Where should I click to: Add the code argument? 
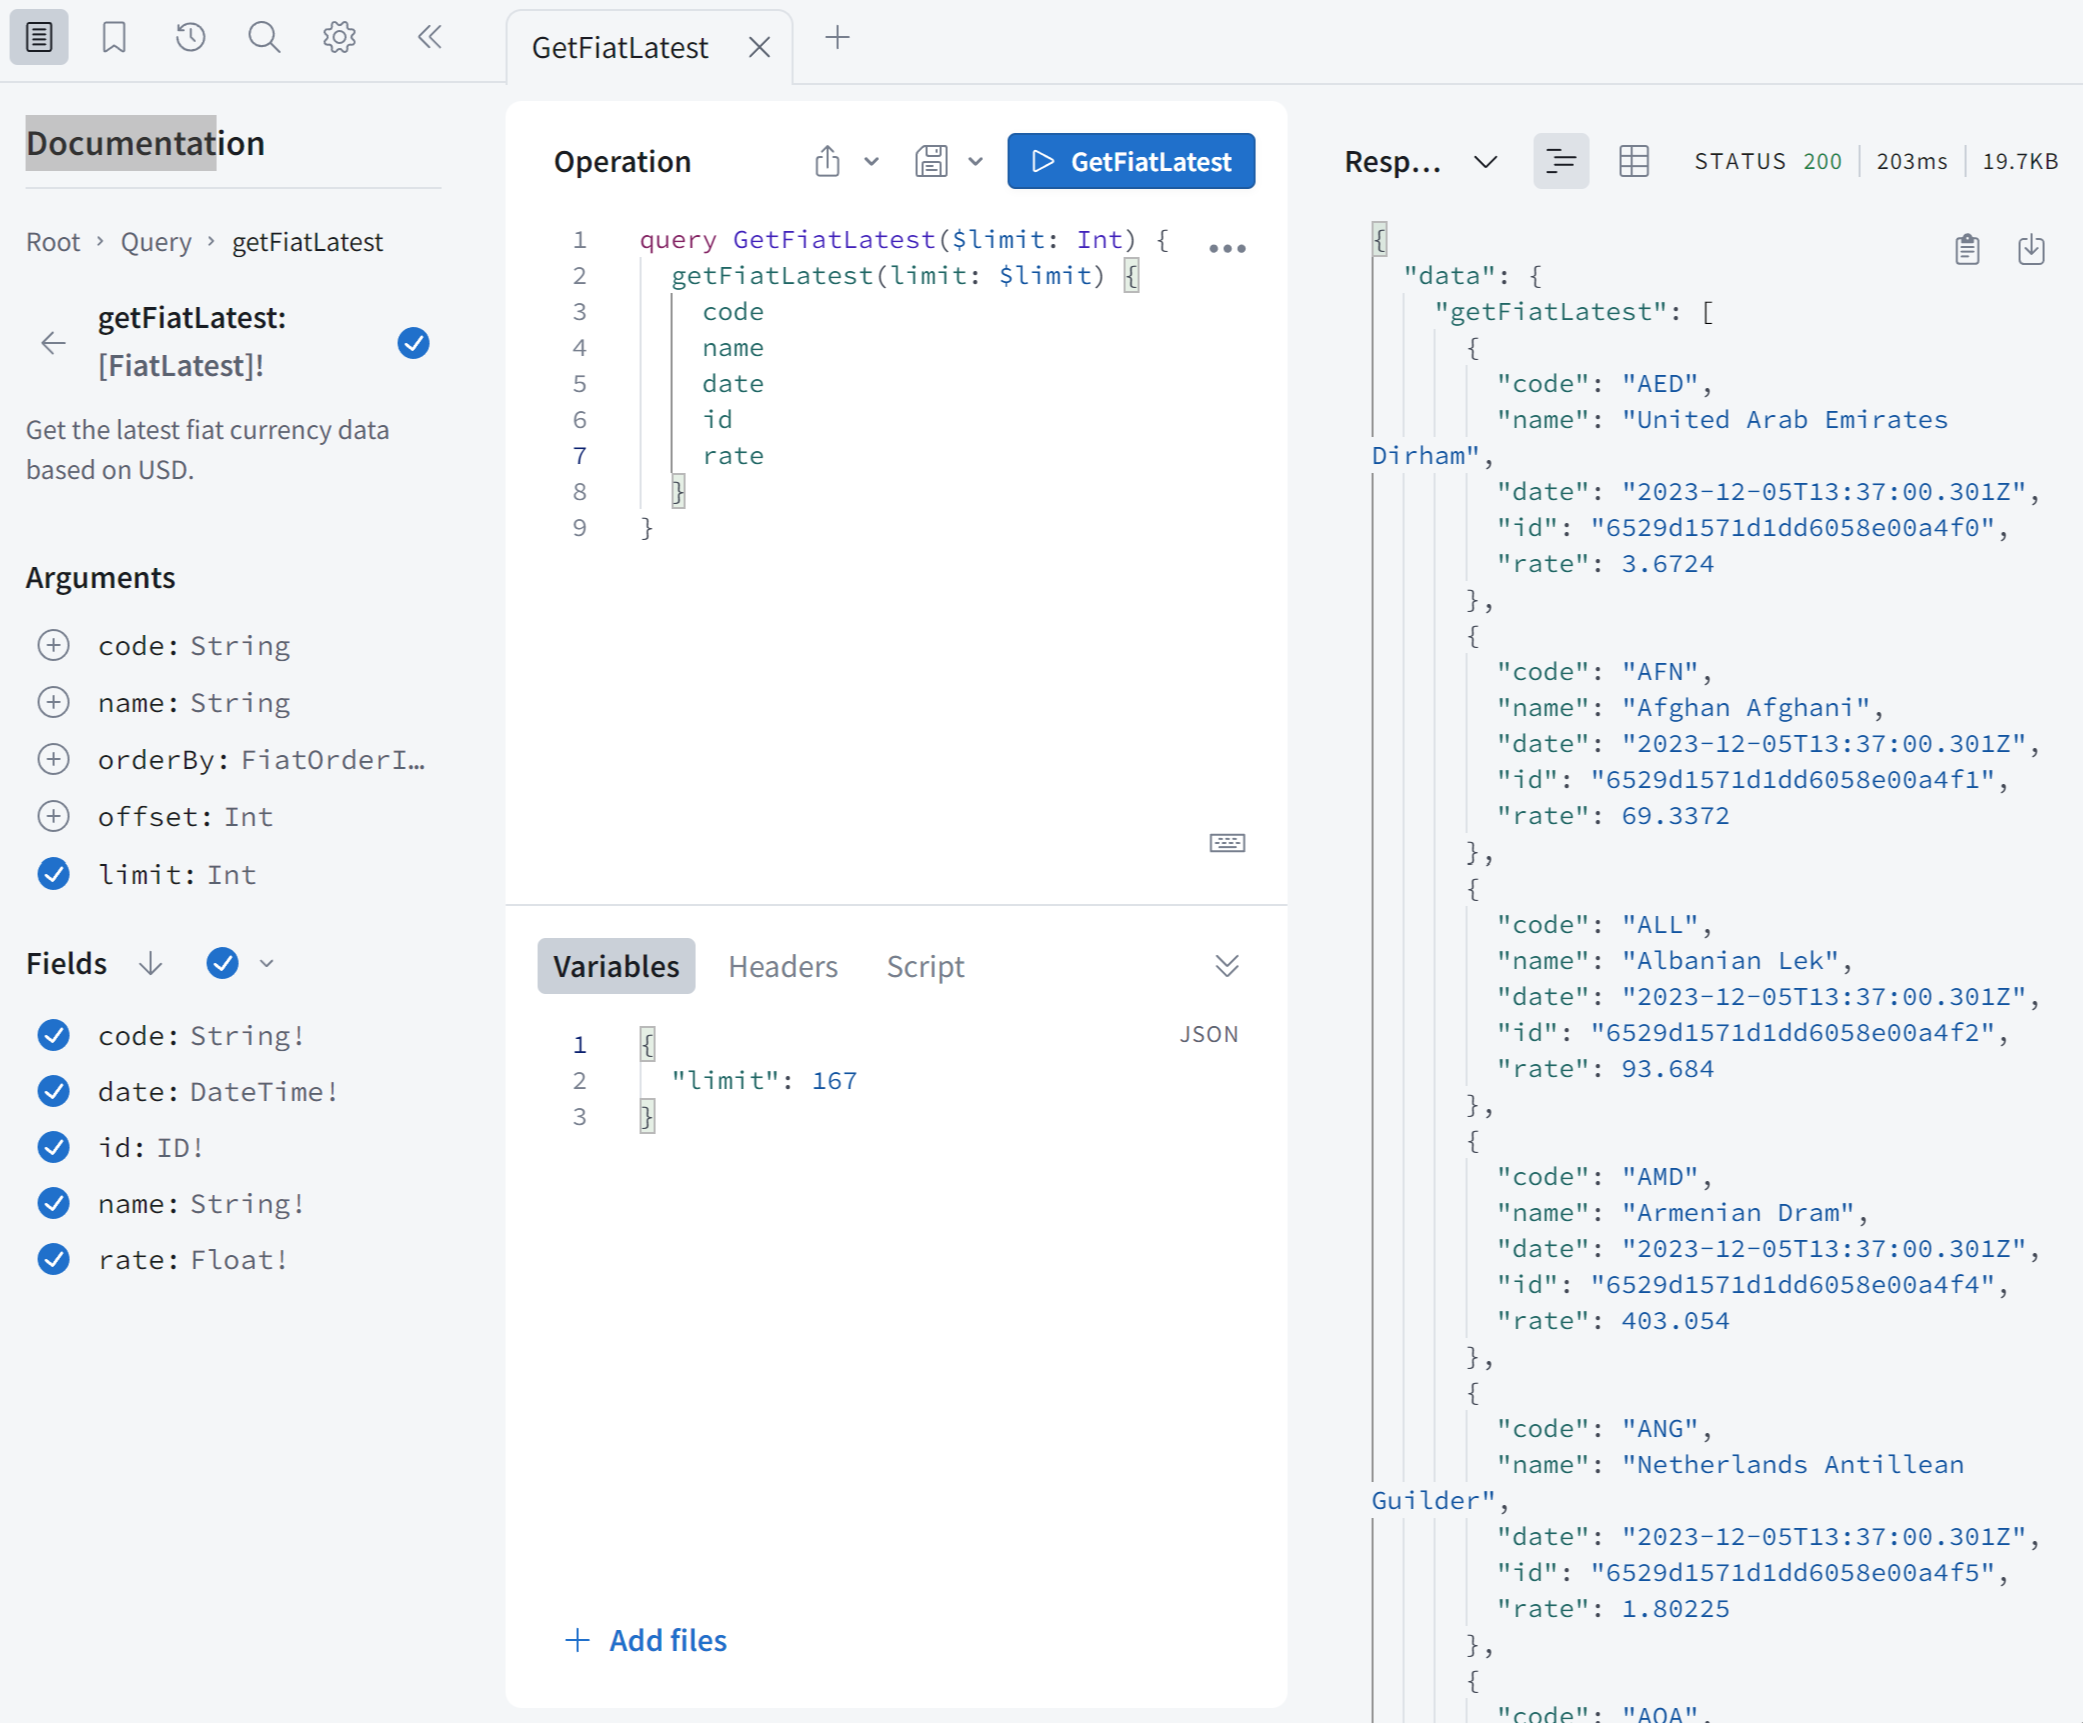click(x=53, y=646)
